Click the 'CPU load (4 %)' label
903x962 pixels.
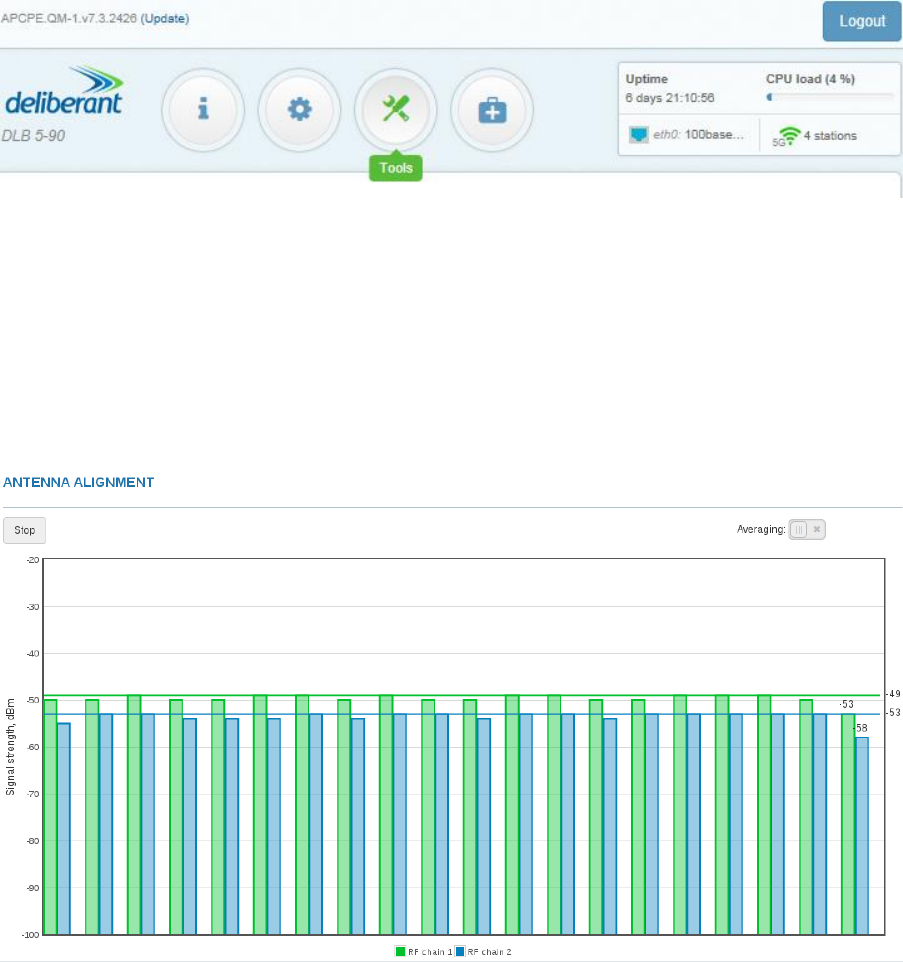810,79
